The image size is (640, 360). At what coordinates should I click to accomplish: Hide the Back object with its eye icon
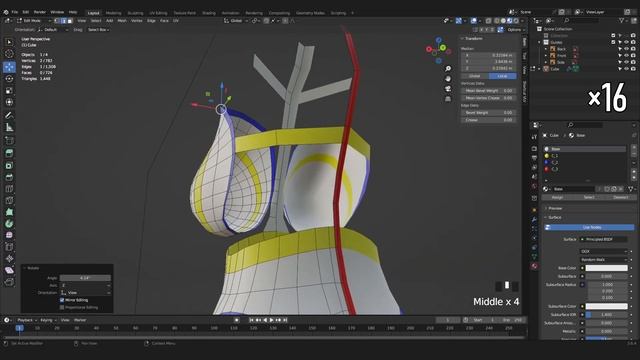coord(626,49)
